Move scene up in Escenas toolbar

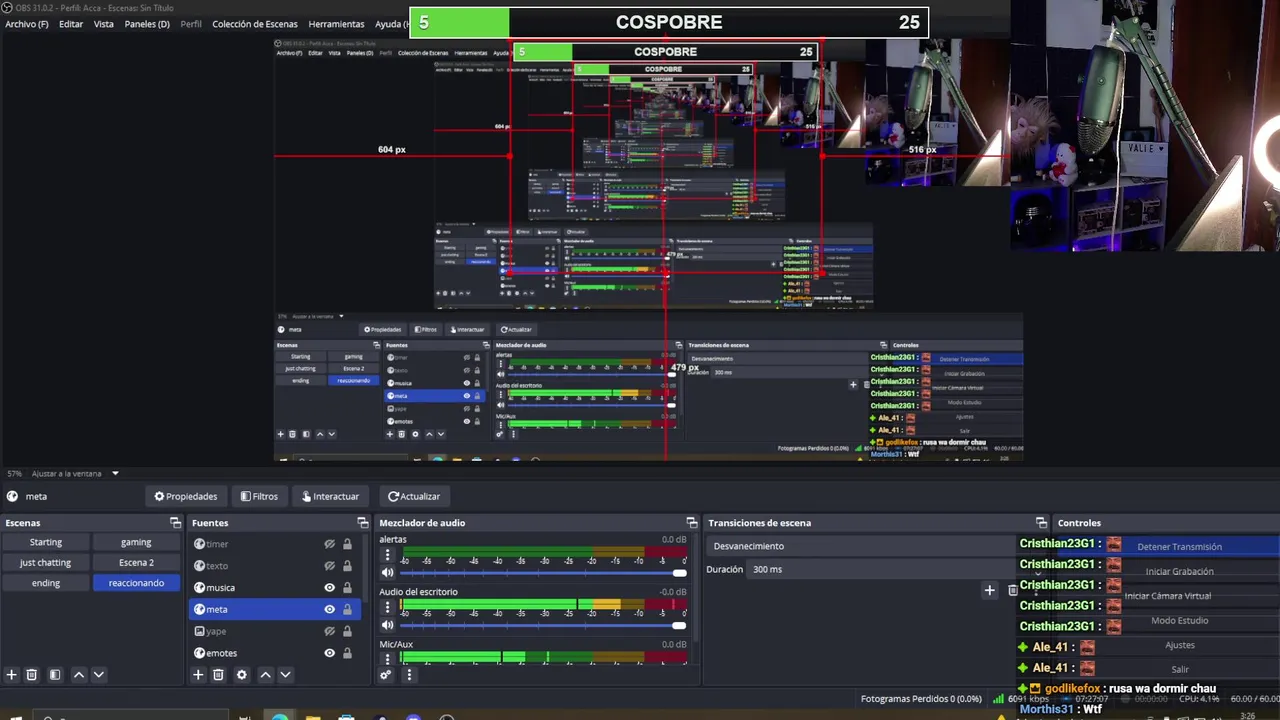tap(79, 675)
